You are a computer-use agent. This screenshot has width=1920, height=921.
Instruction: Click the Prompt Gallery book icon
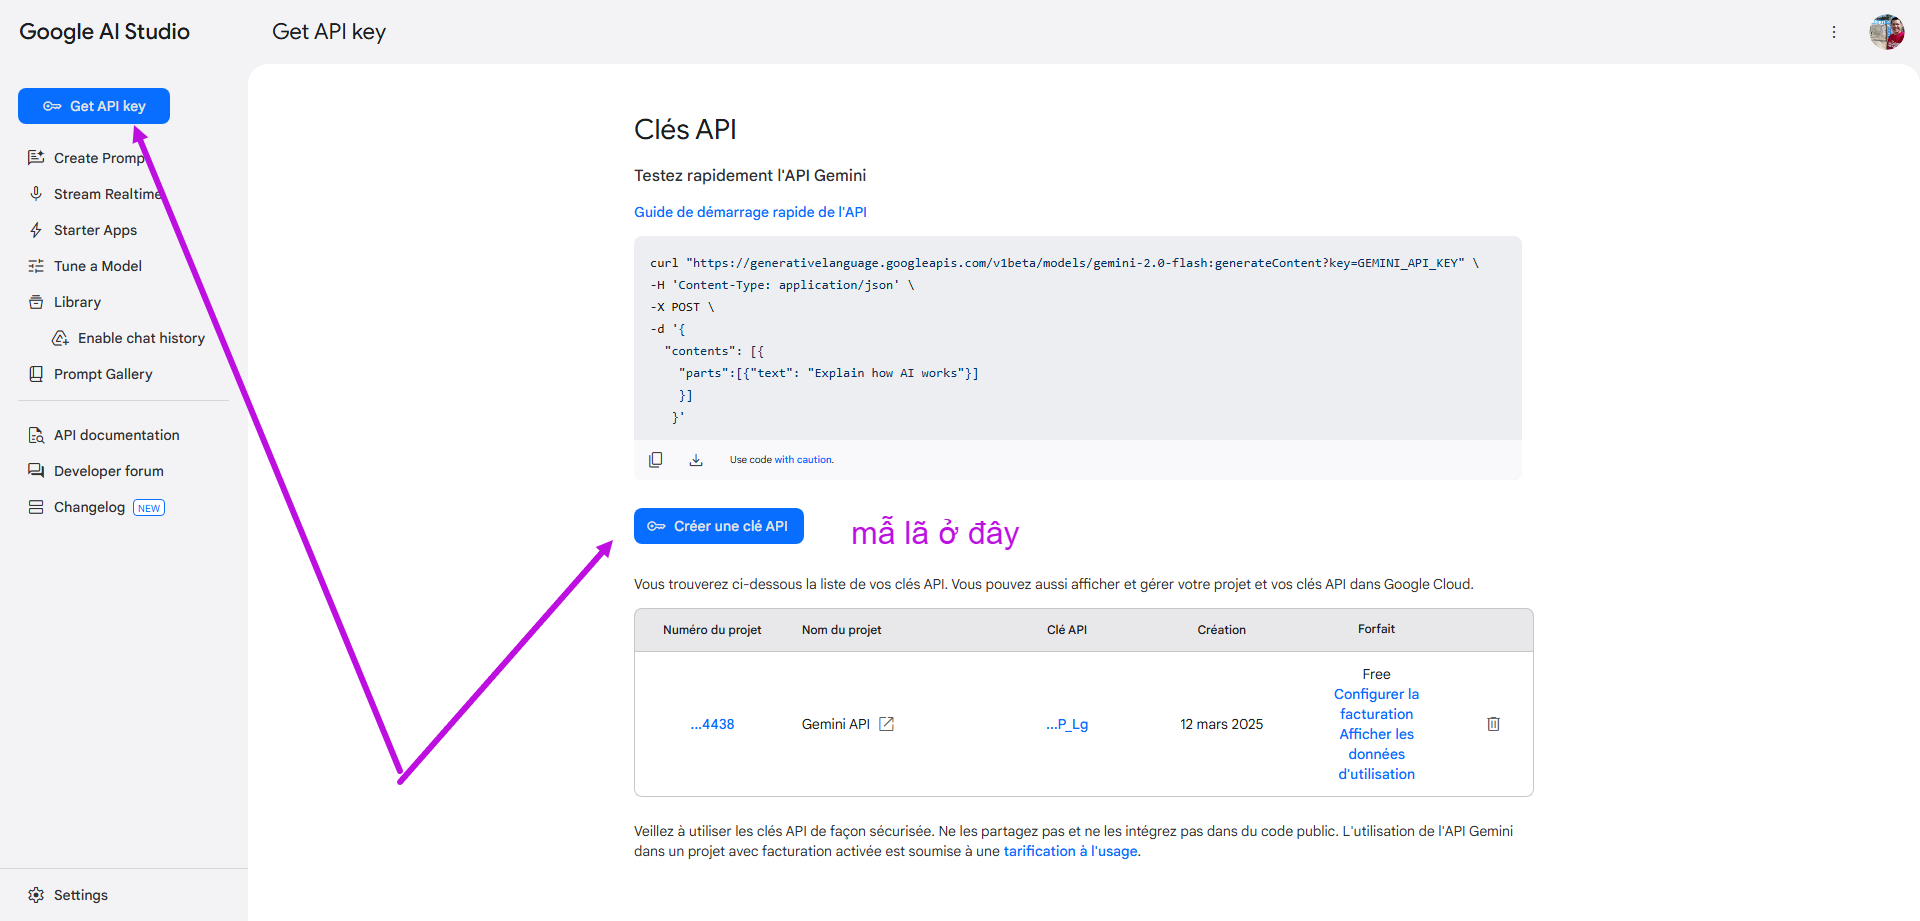[36, 374]
